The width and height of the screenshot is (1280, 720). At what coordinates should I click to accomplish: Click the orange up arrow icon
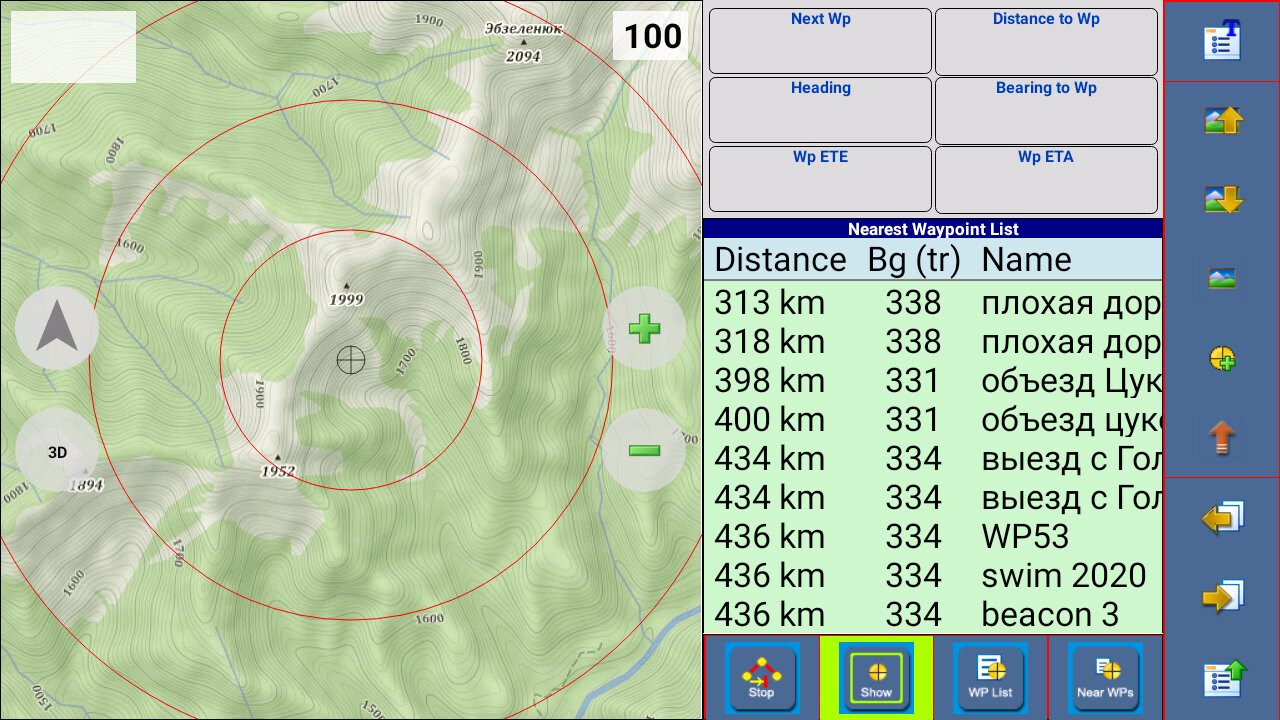coord(1222,438)
